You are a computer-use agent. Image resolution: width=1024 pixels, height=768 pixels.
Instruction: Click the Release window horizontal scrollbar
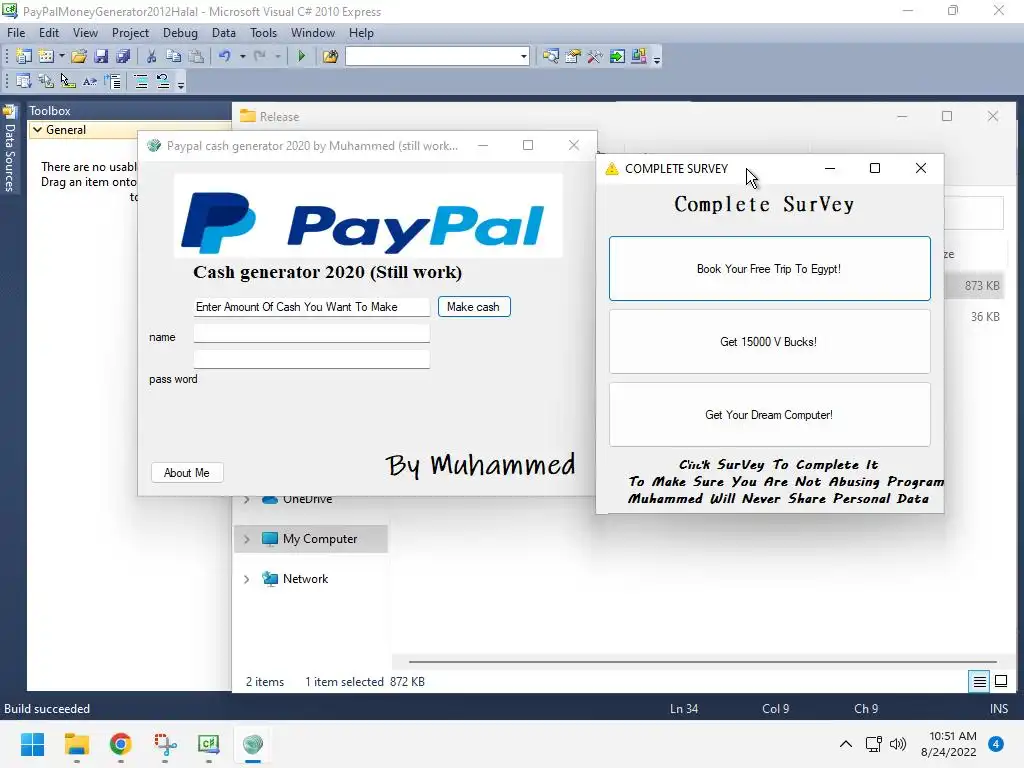[x=702, y=662]
